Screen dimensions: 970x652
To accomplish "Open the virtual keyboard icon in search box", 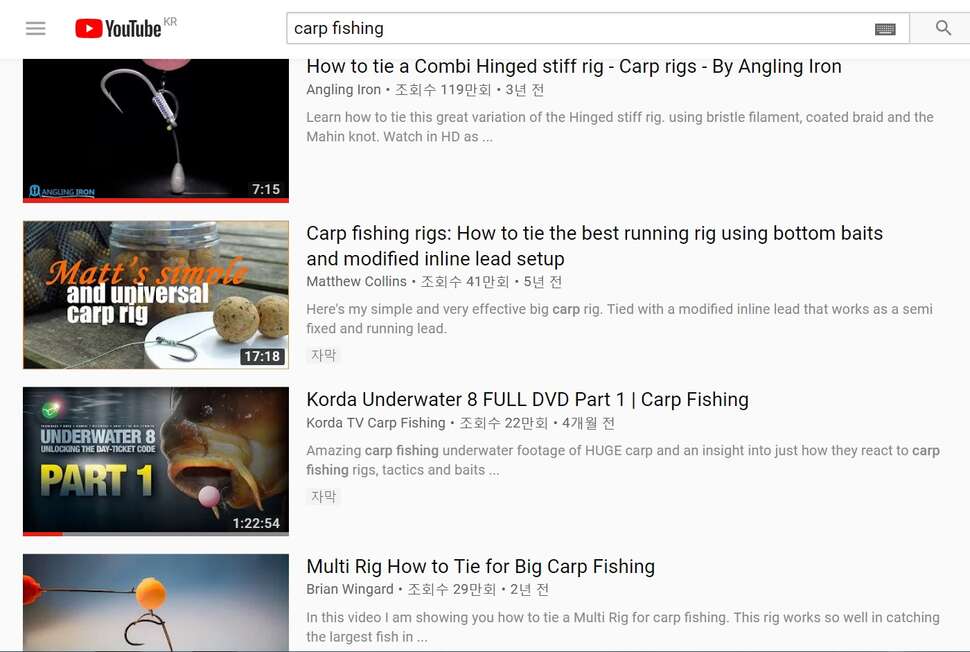I will (x=885, y=29).
